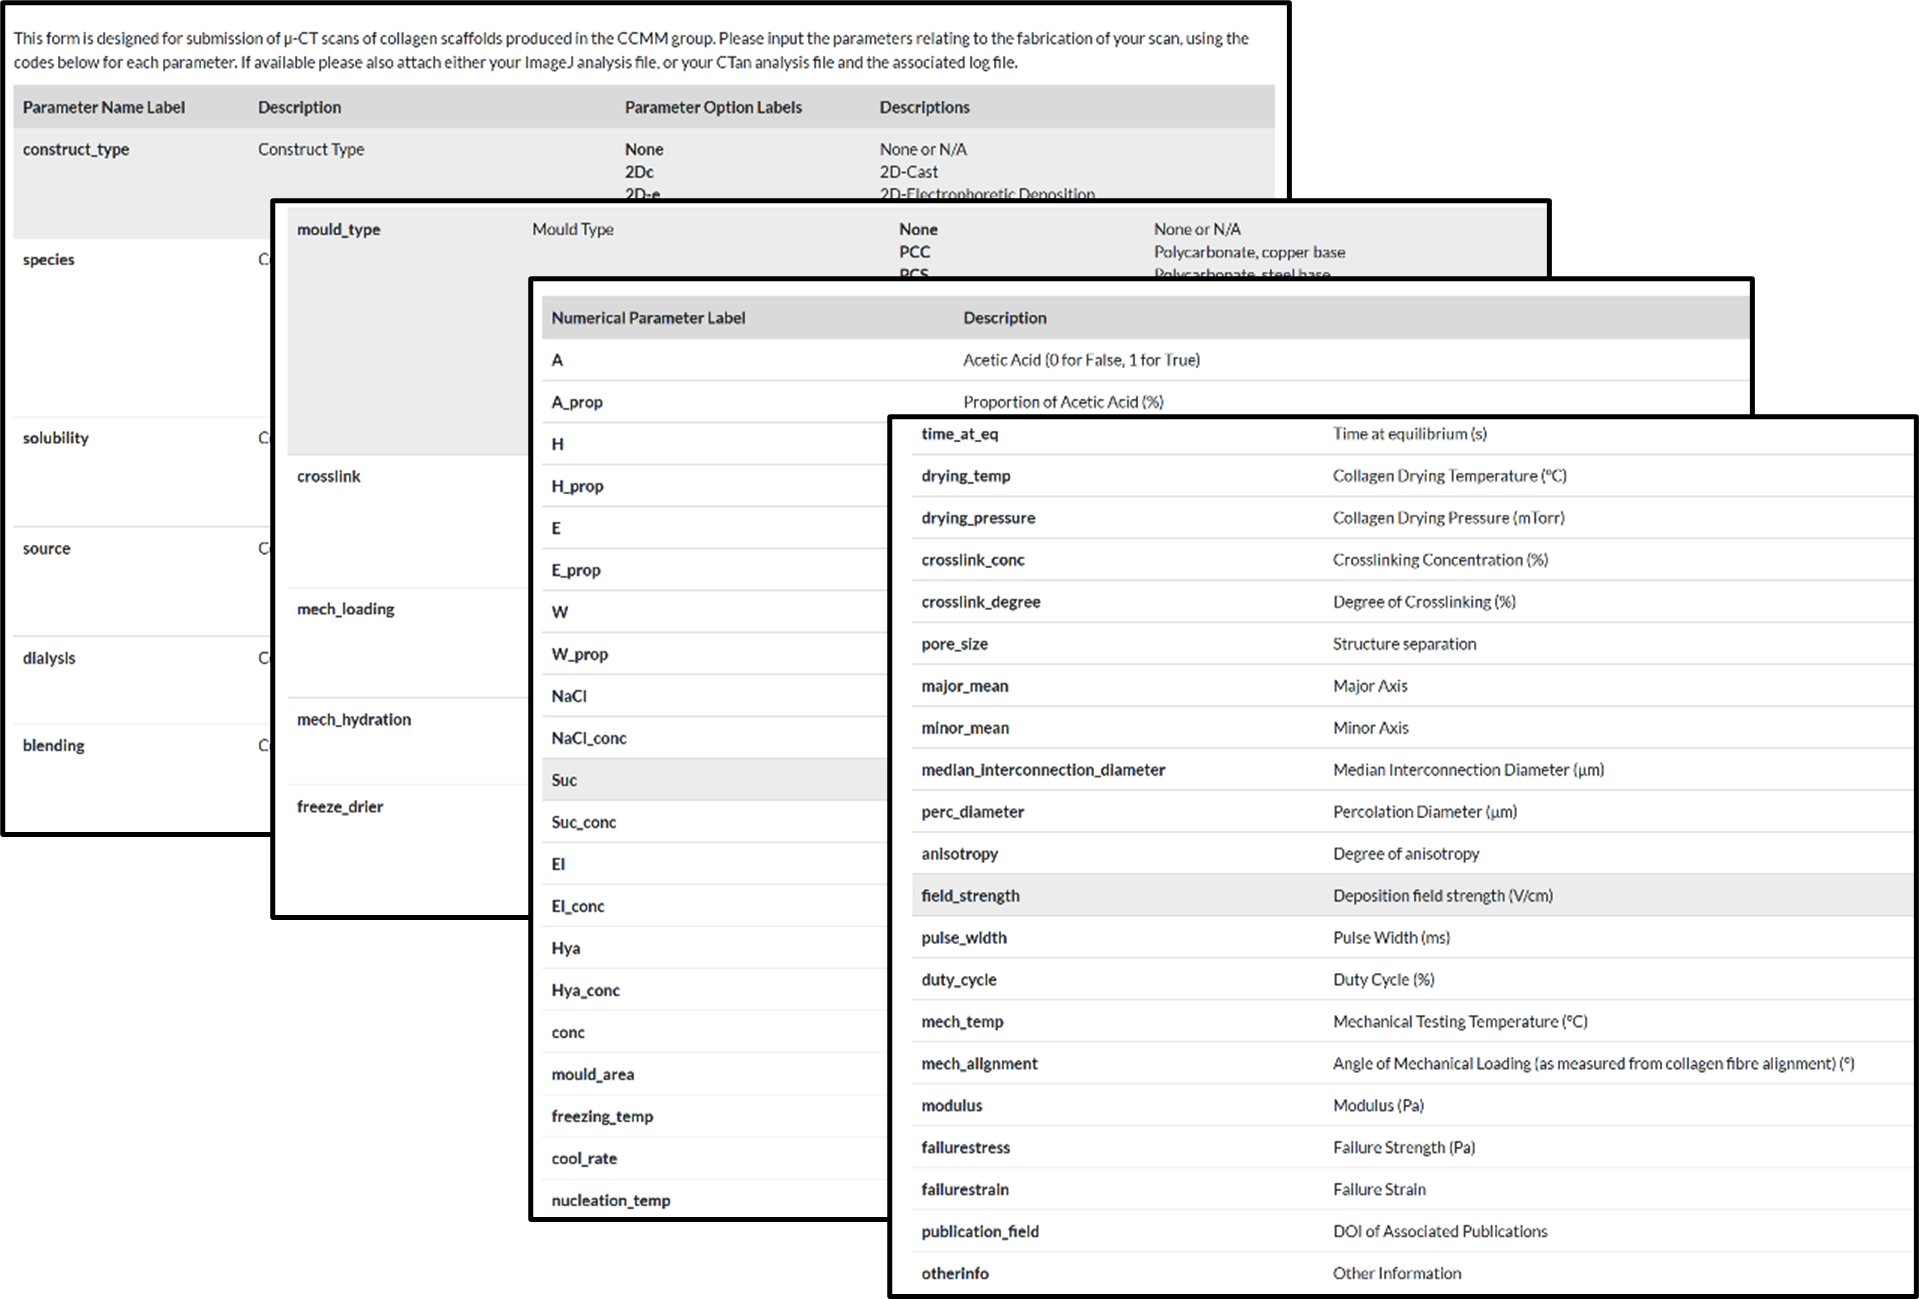Click 'Collagen Drying Pressure (mTorr)' description
1919x1299 pixels.
click(1449, 518)
